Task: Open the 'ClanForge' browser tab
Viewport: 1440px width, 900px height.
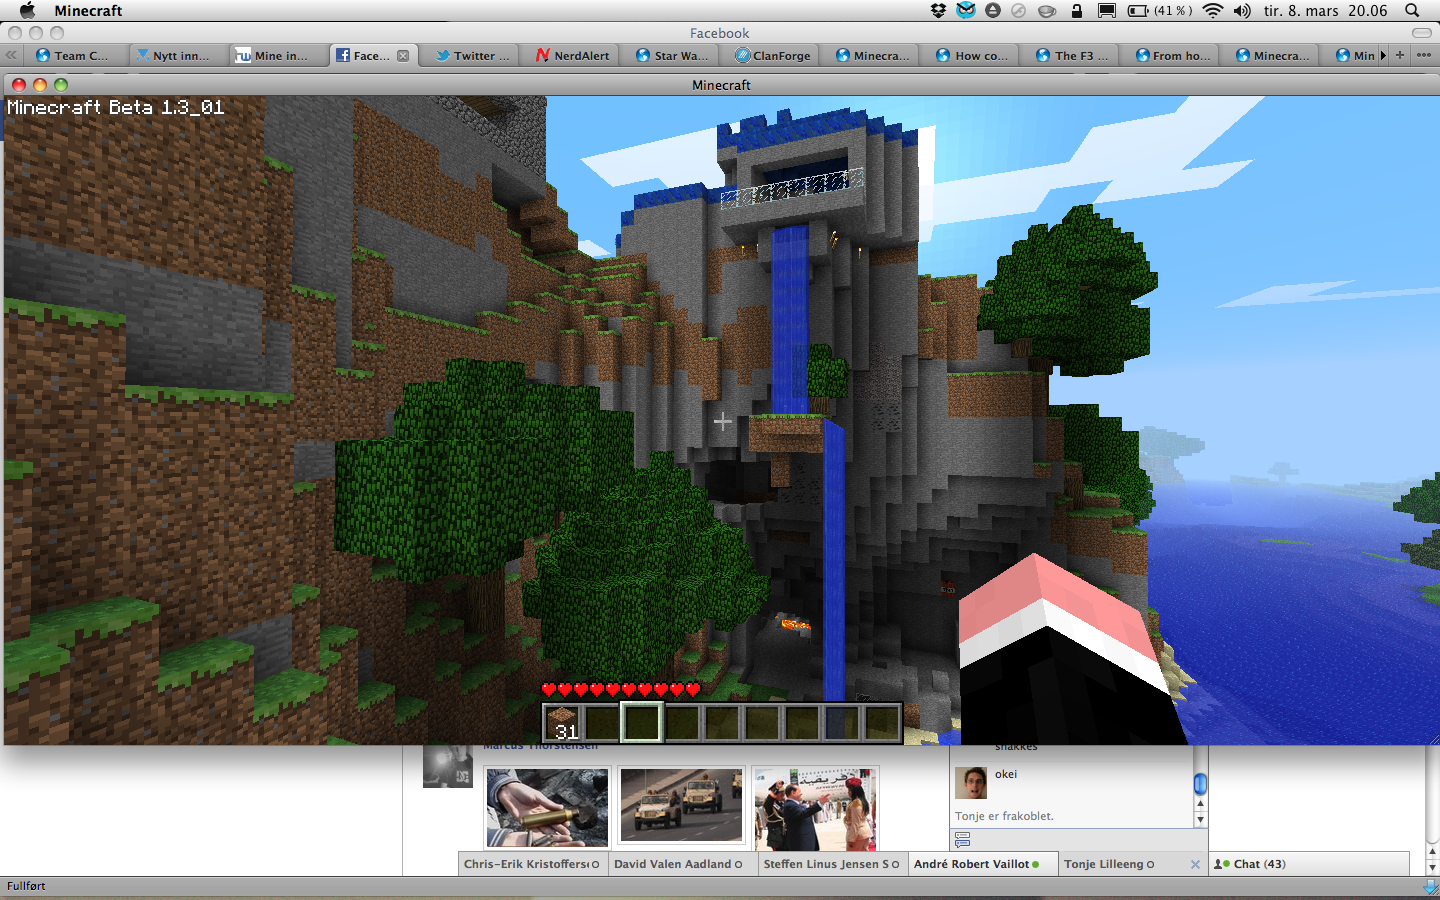Action: pos(772,55)
